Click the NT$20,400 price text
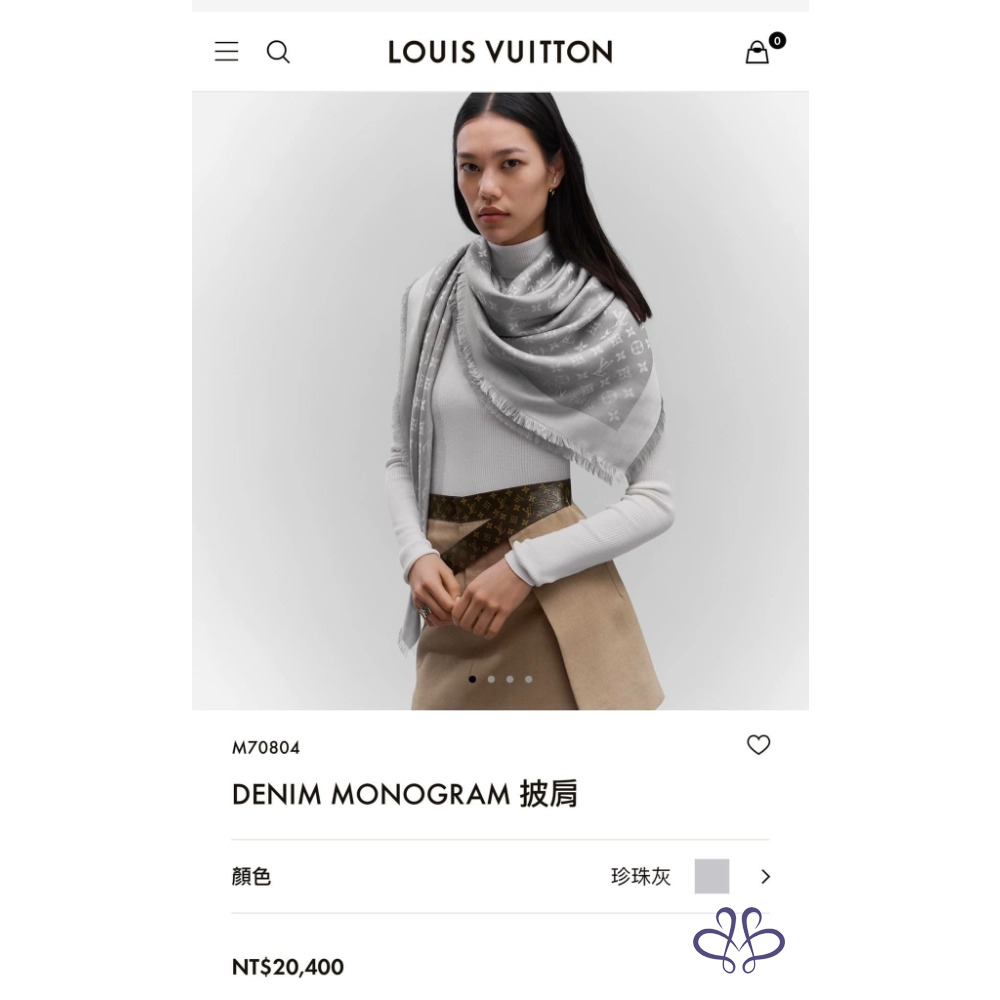1000x1000 pixels. [x=288, y=967]
